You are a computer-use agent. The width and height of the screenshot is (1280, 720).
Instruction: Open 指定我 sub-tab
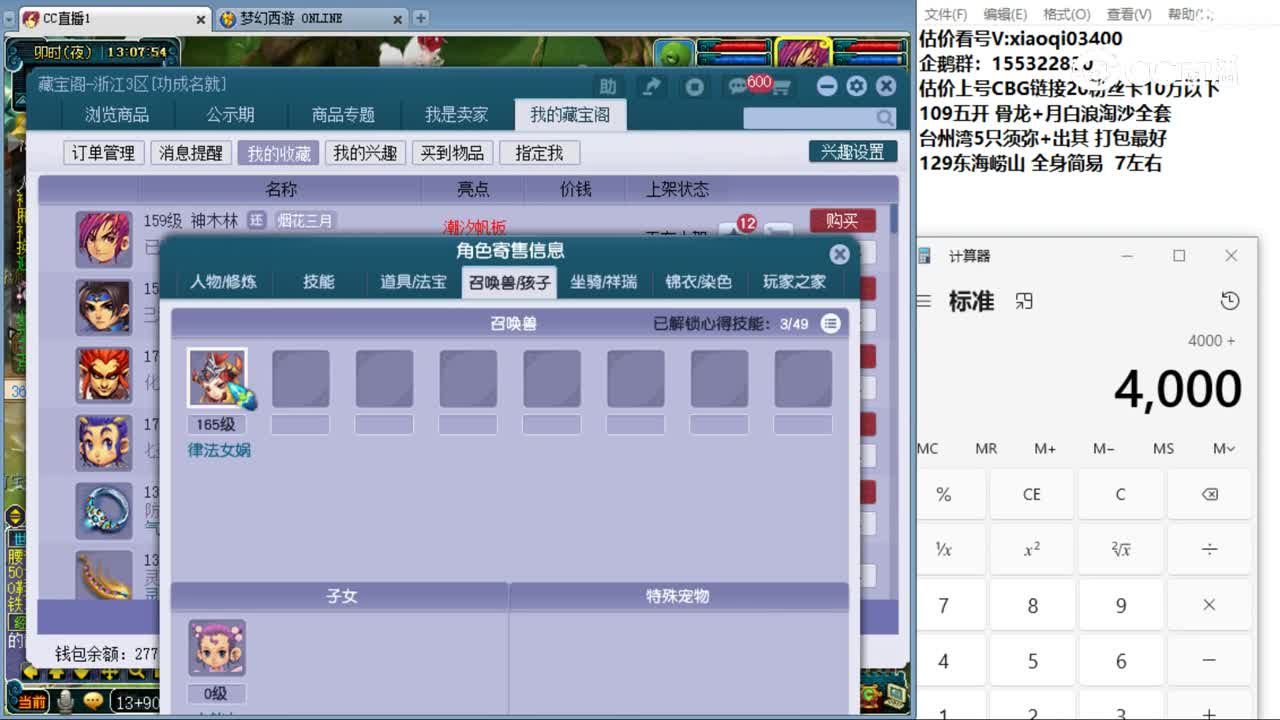(539, 153)
